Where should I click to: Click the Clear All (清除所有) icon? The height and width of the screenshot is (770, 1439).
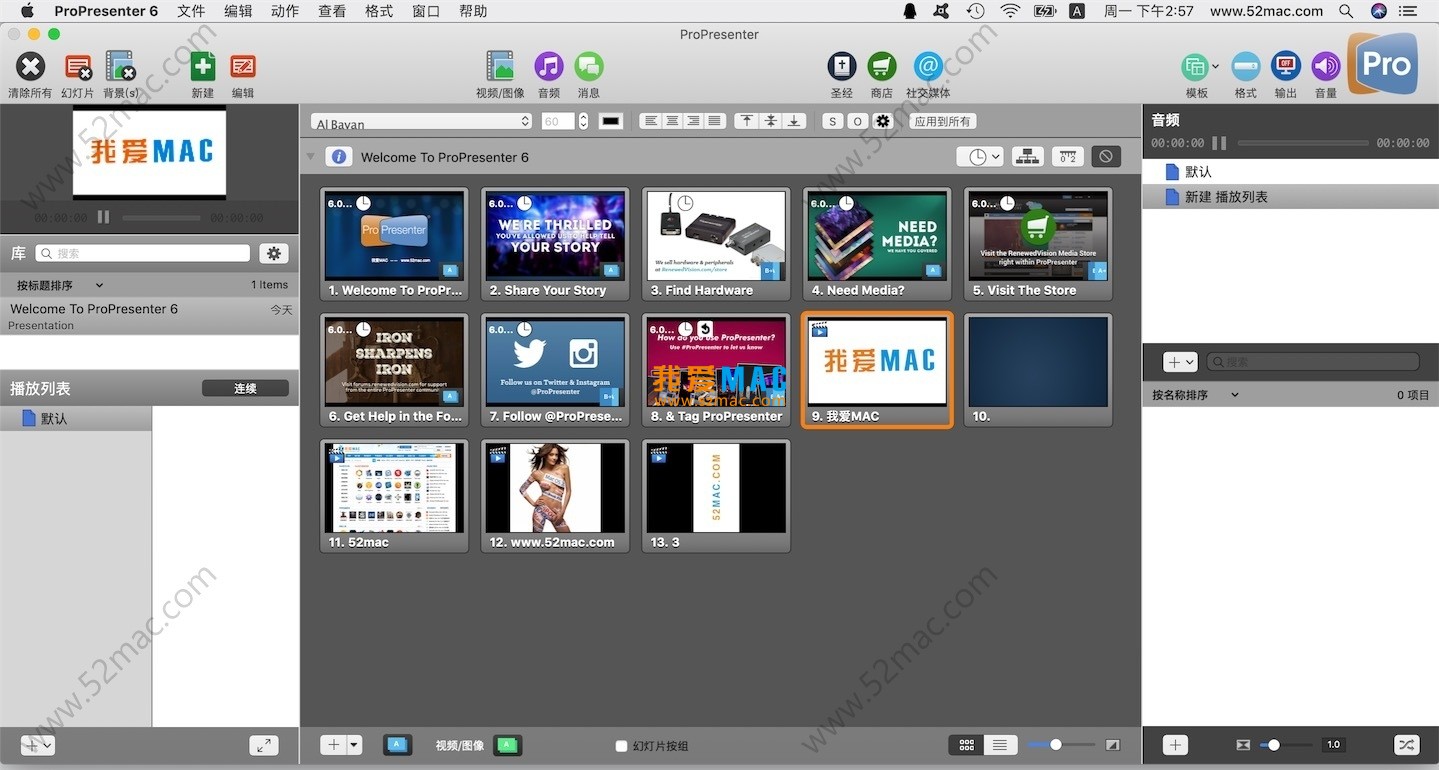tap(30, 67)
